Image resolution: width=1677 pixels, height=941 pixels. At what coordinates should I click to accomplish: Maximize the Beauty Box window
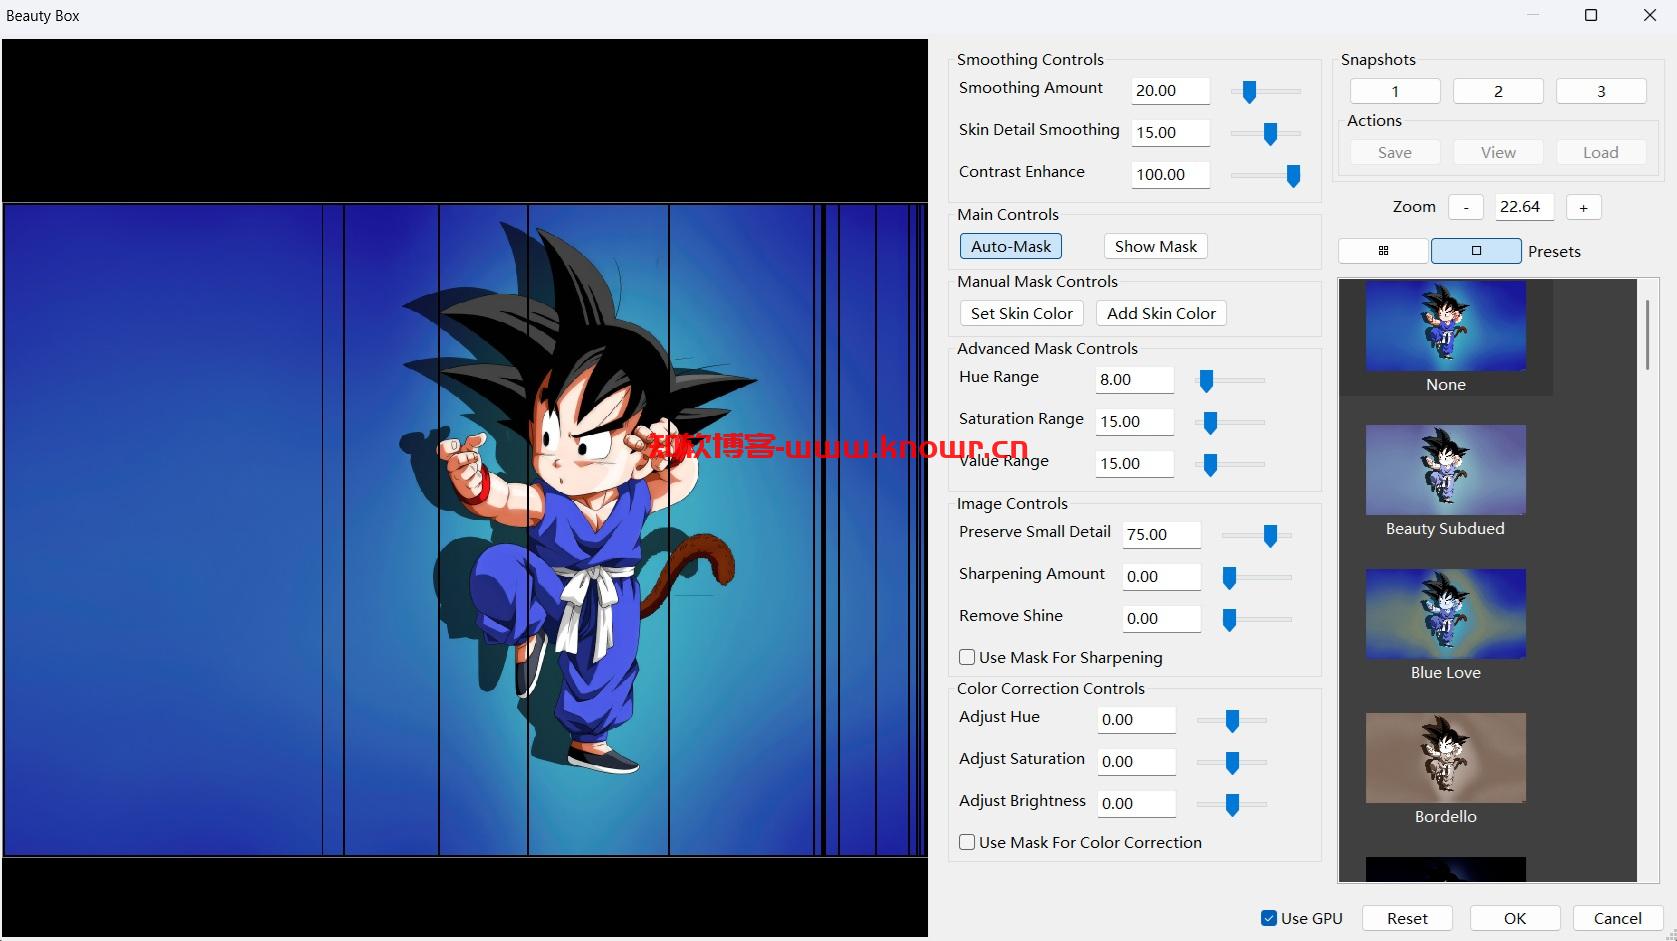coord(1591,15)
